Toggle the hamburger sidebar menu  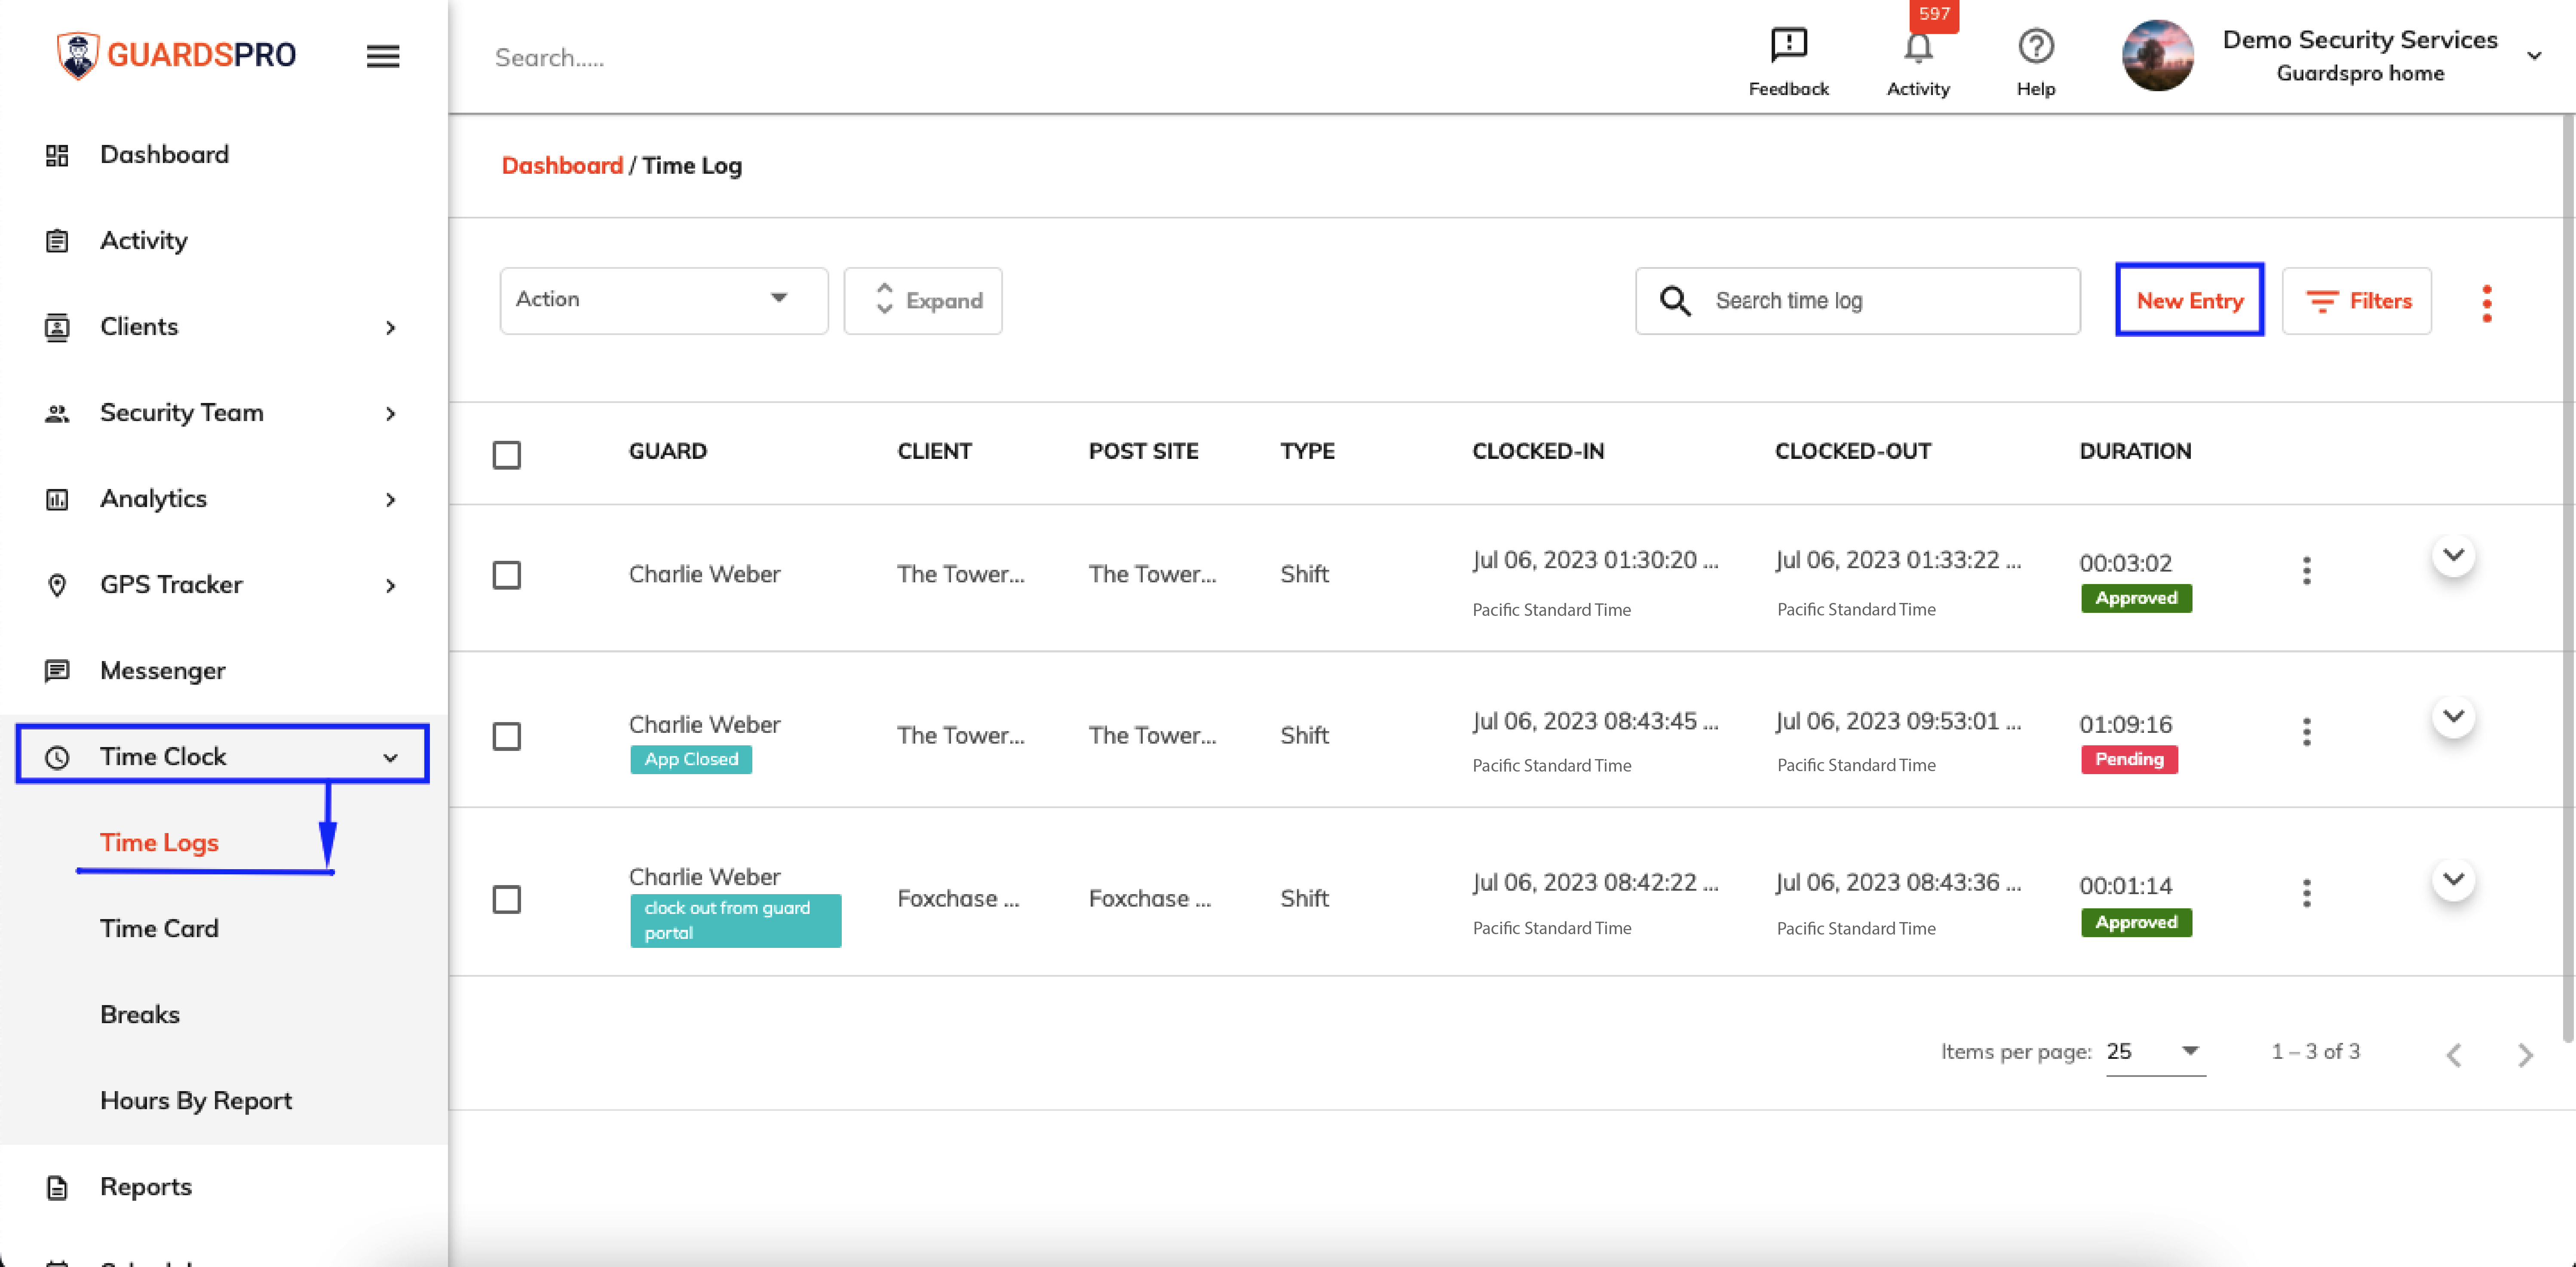383,56
